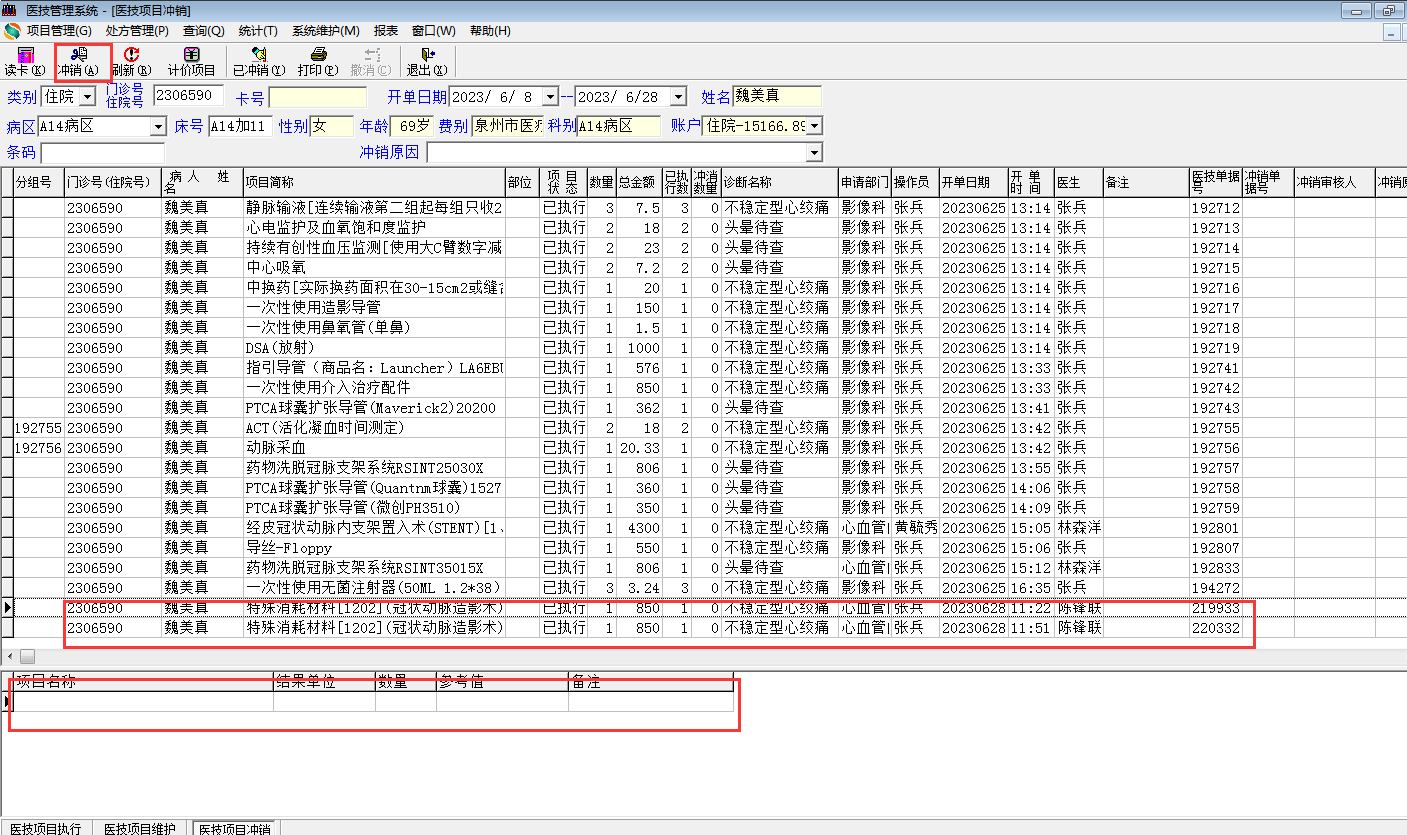1407x835 pixels.
Task: Click the 冲销(A) write-off toolbar icon
Action: click(78, 62)
